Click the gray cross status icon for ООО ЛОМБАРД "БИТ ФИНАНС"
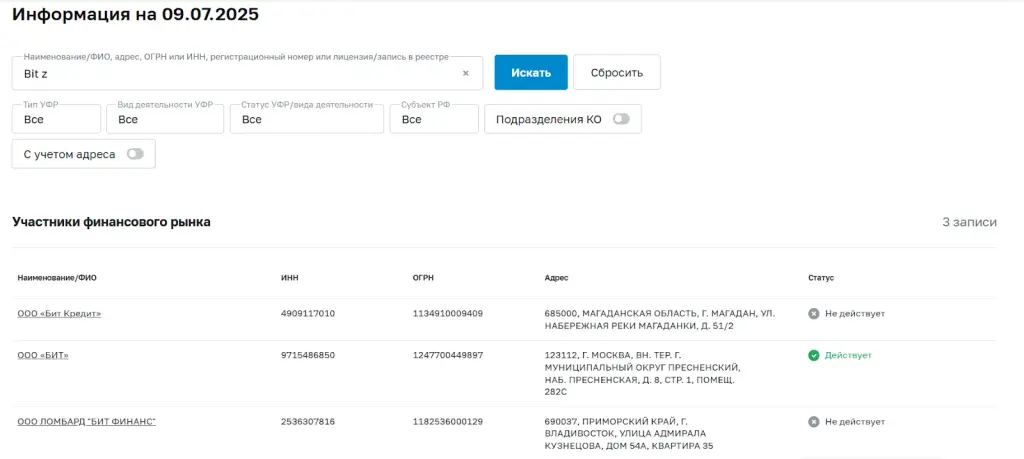This screenshot has height=459, width=1024. (813, 422)
